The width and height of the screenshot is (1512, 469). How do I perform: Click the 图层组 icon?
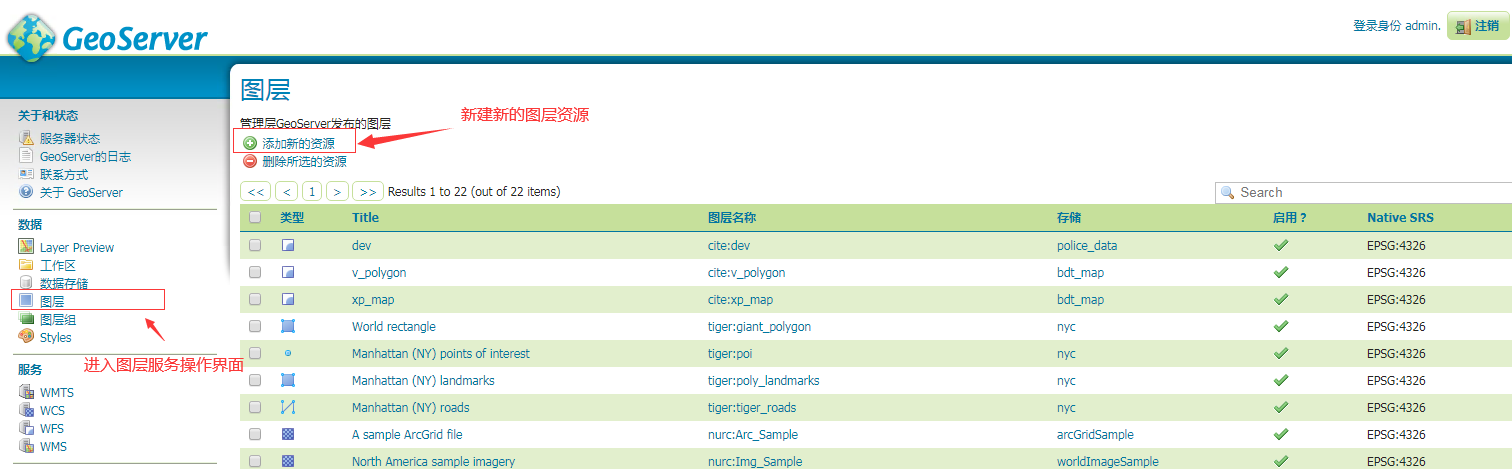click(27, 319)
